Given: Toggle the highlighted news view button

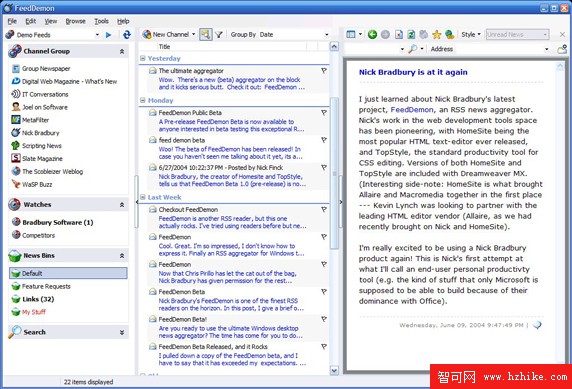Looking at the screenshot, I should pos(206,35).
